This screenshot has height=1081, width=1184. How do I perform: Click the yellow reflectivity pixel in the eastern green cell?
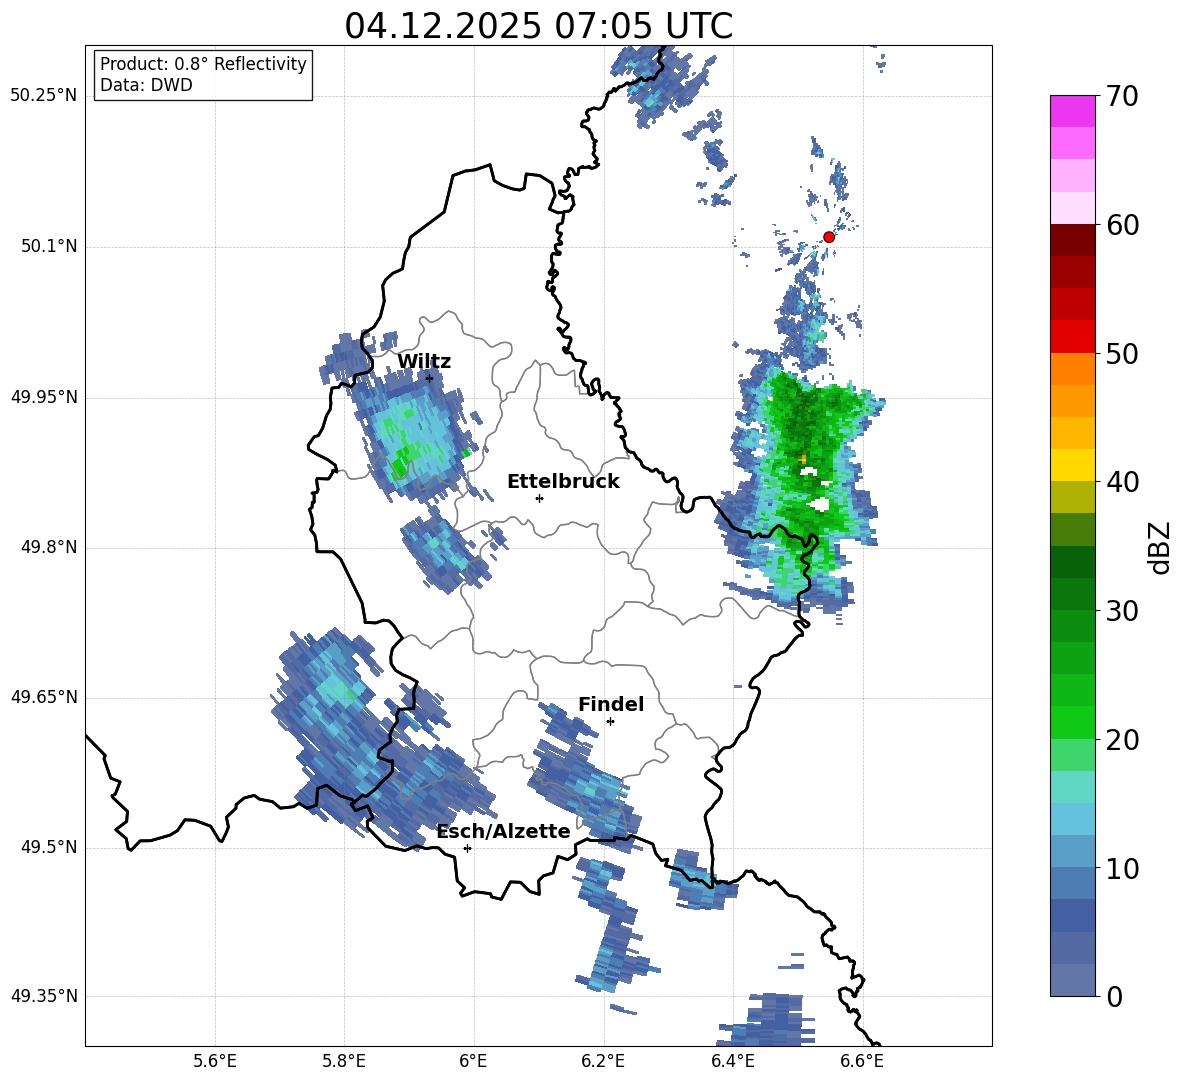pyautogui.click(x=802, y=458)
